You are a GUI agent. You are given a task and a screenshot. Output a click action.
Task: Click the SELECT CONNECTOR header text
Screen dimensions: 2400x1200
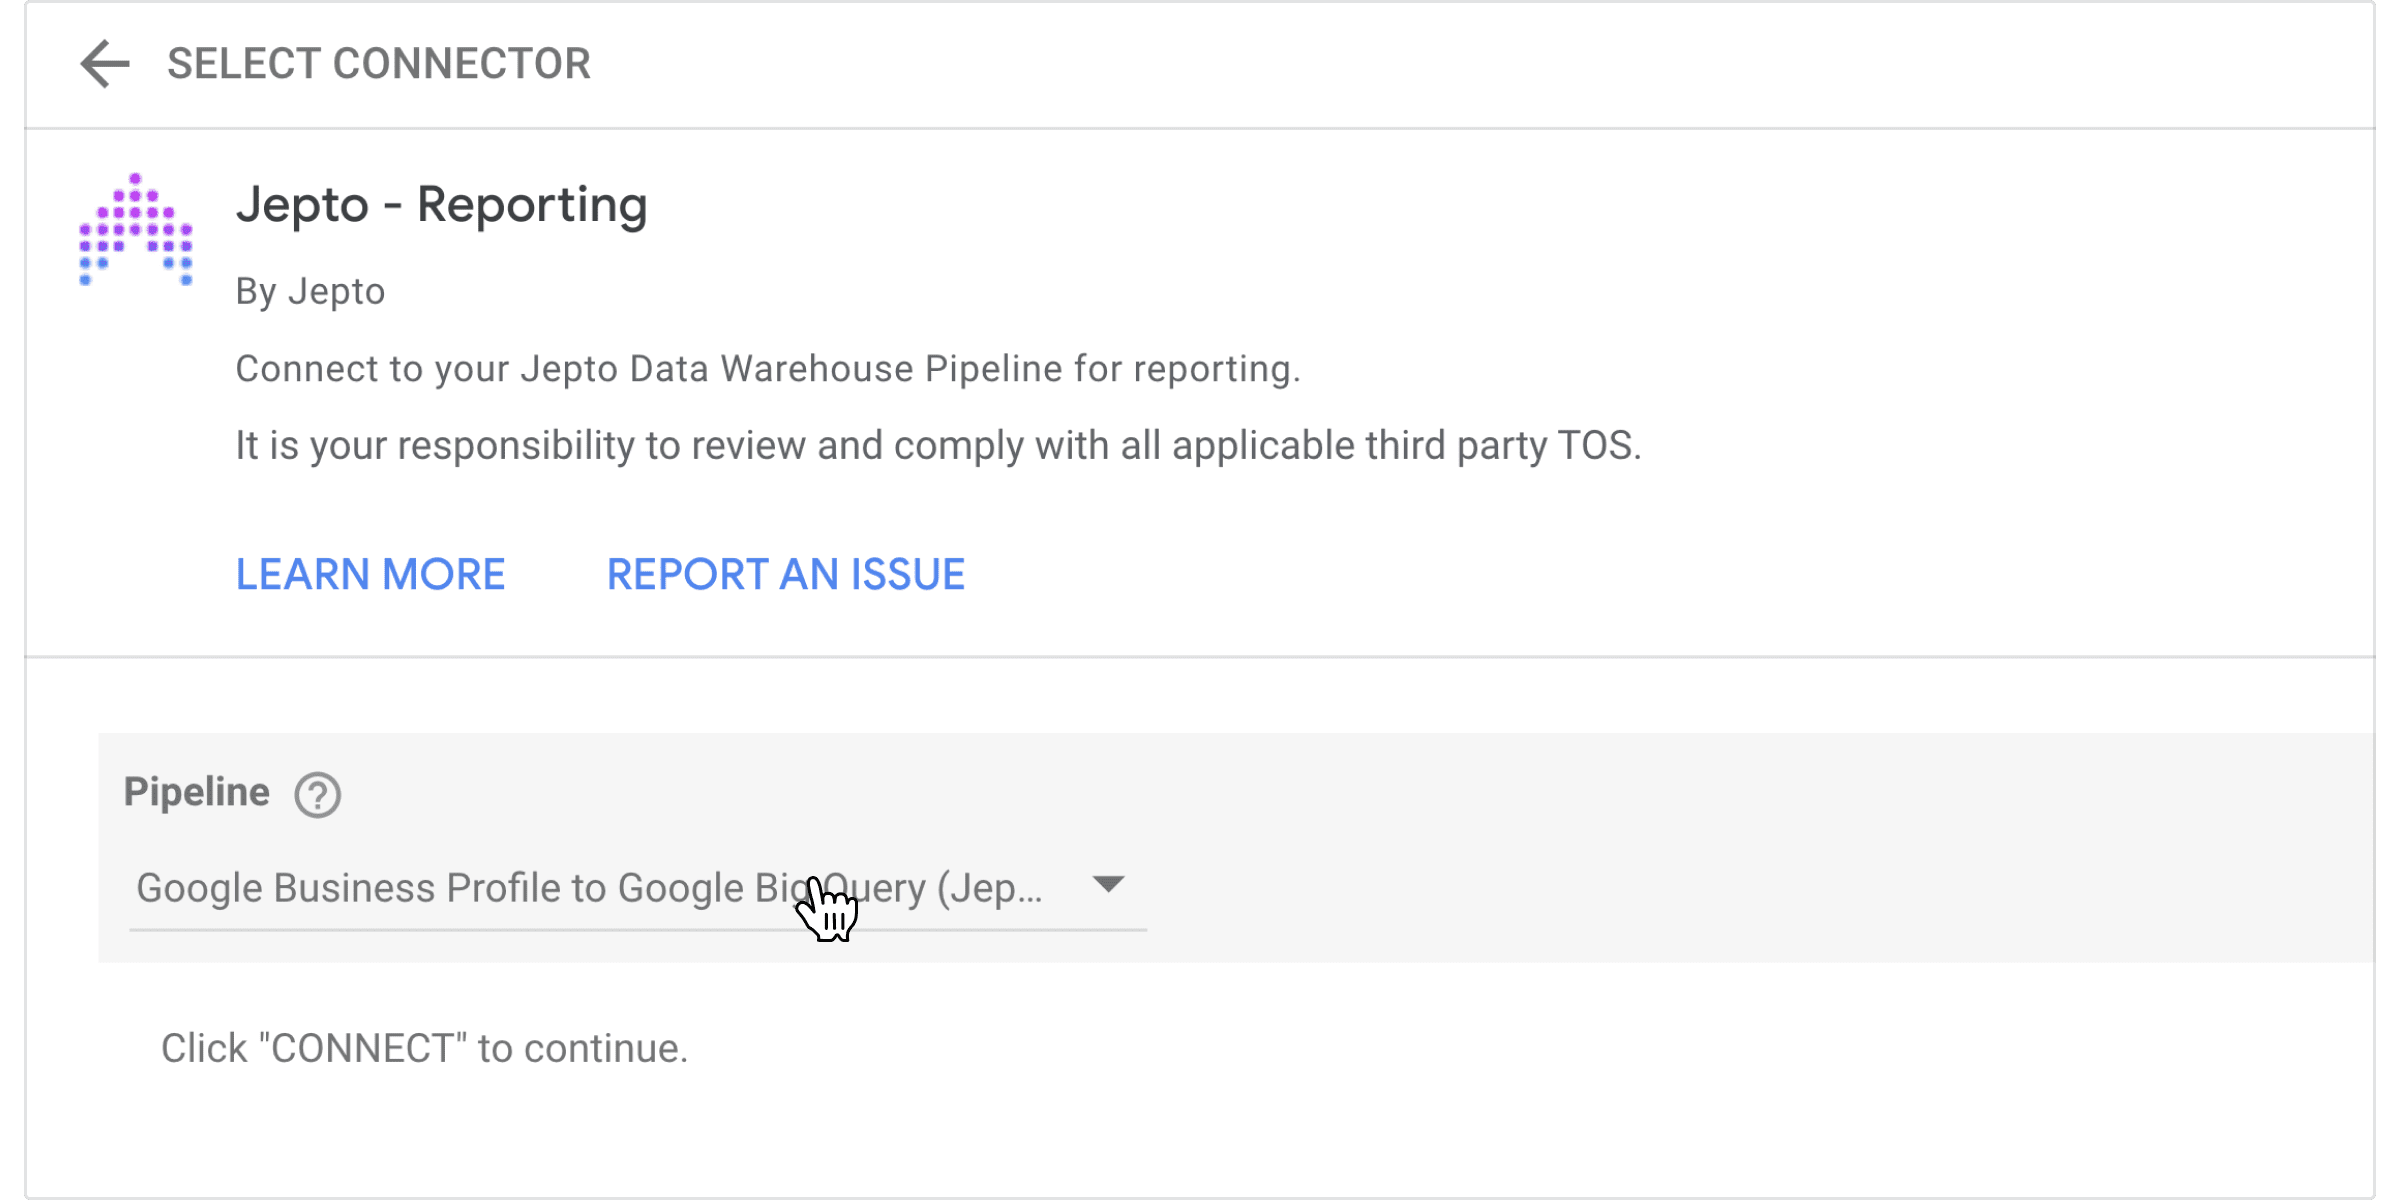(379, 64)
